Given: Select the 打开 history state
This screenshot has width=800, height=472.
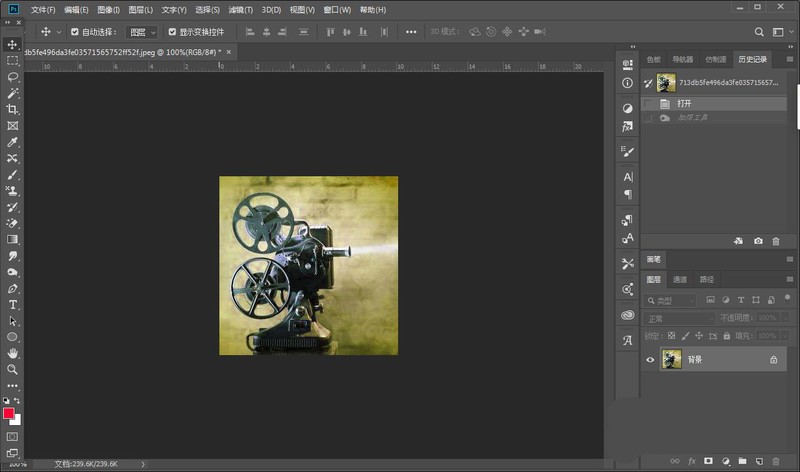Looking at the screenshot, I should (x=683, y=103).
